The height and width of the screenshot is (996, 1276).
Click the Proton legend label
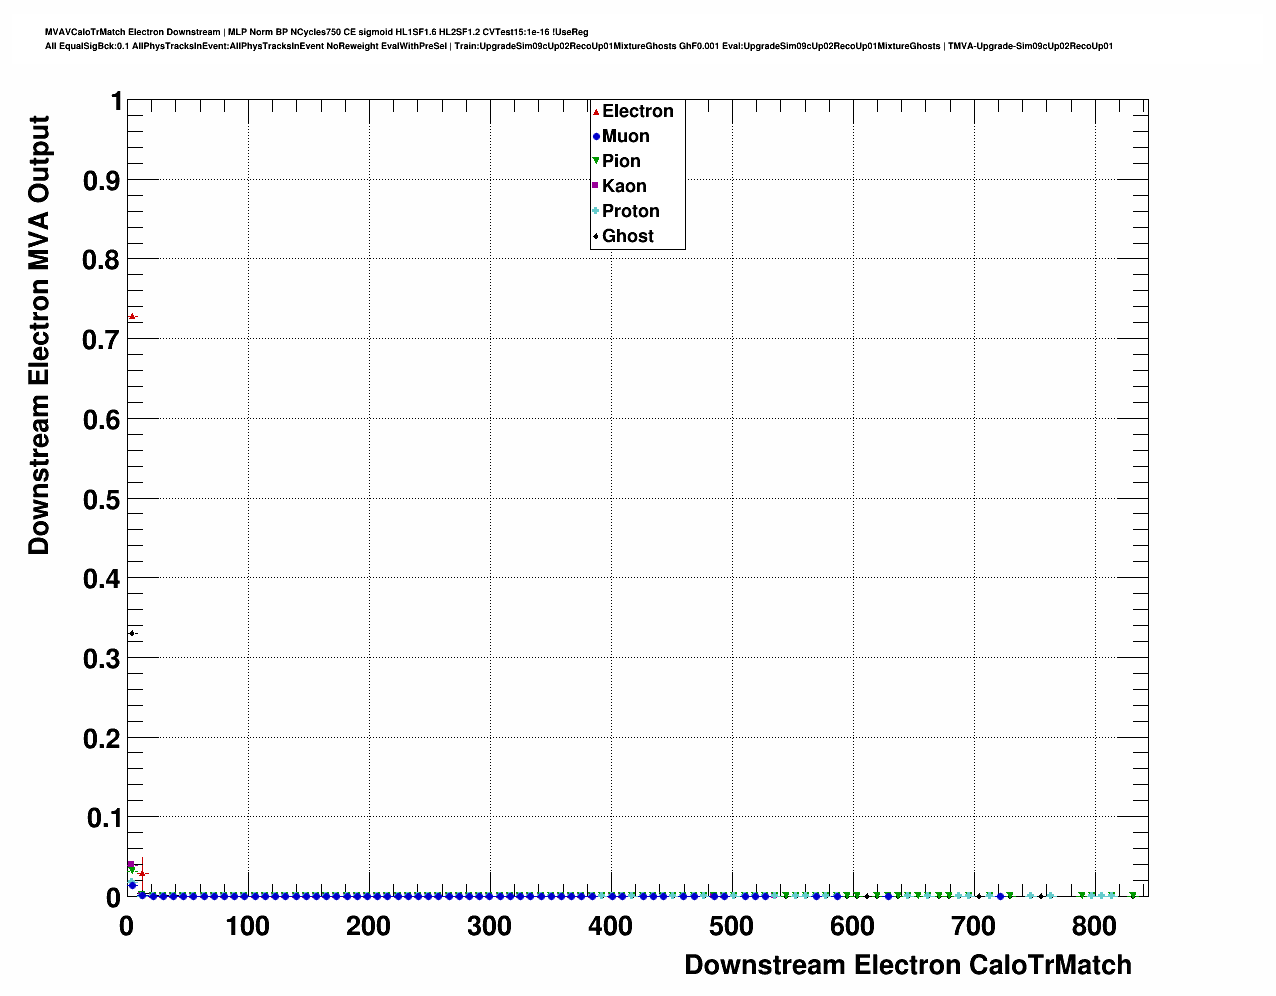[631, 211]
